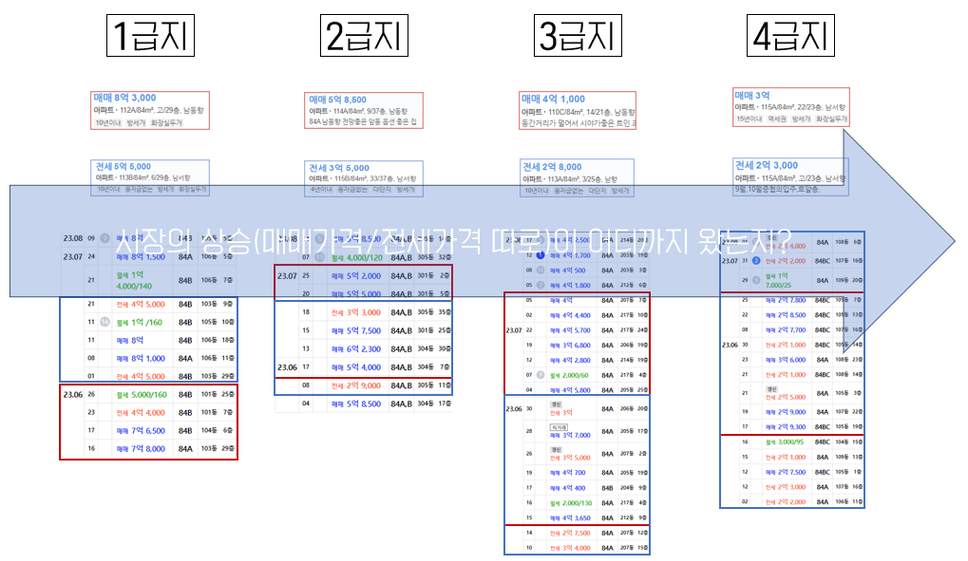Click the 전세 2억 3,000 row at 107동 16층

point(792,487)
